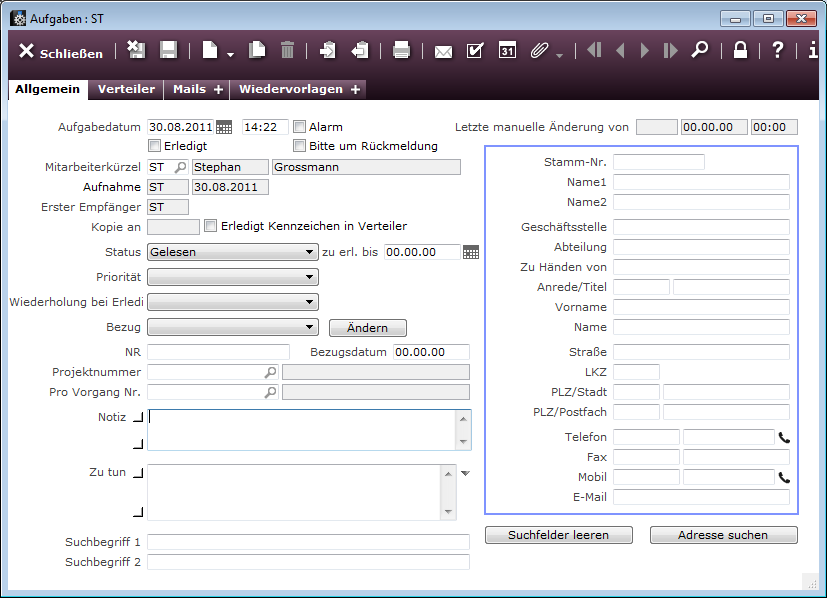Click the envelope mail icon
Viewport: 827px width, 598px height.
[x=443, y=51]
